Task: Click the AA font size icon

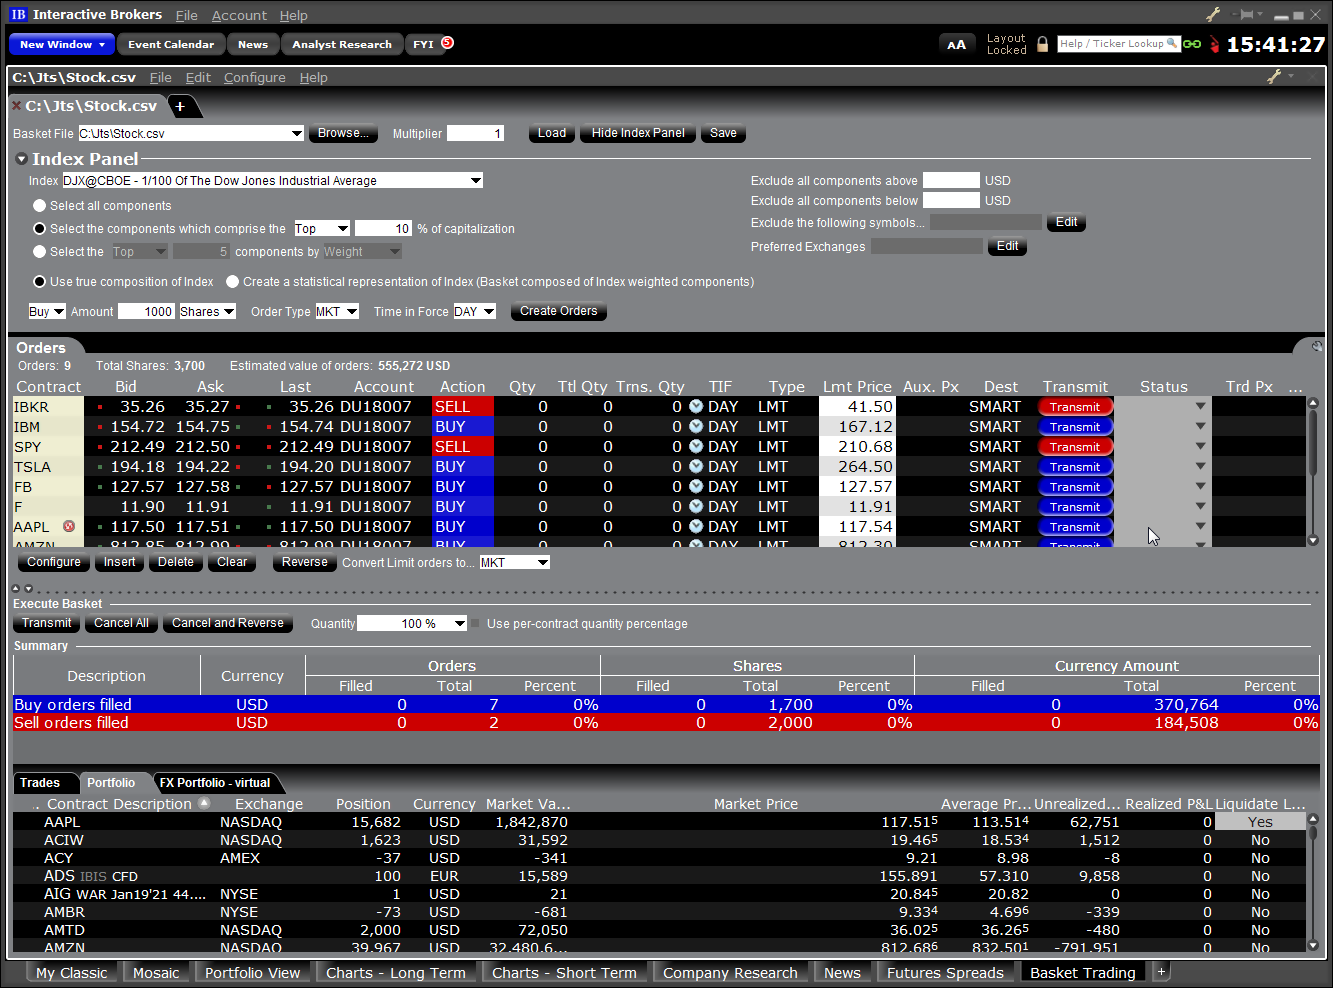Action: tap(957, 44)
